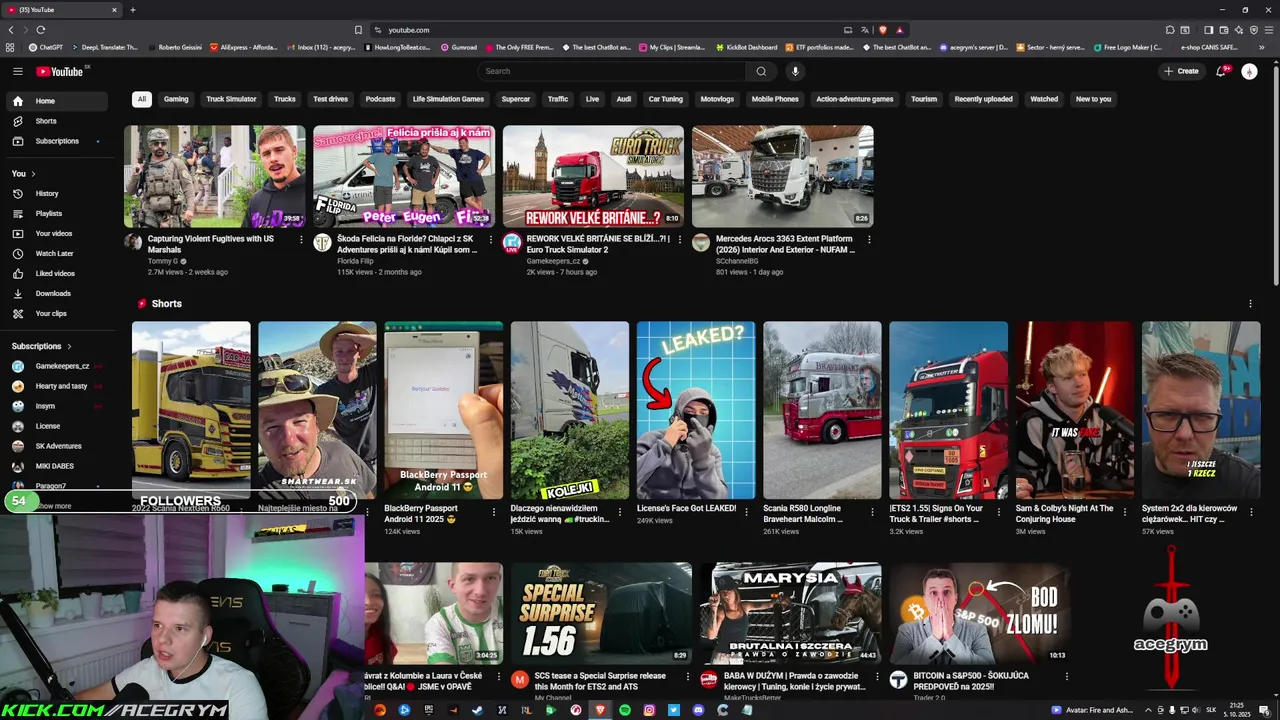This screenshot has width=1280, height=720.
Task: Expand the You section chevron
Action: pos(35,174)
